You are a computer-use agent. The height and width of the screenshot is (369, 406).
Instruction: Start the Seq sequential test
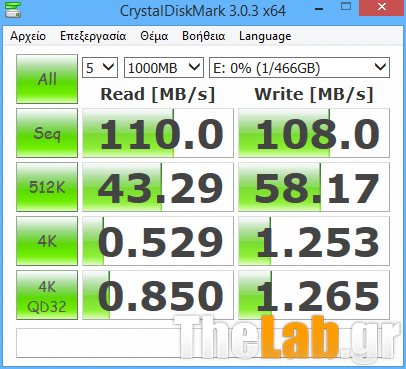(47, 133)
